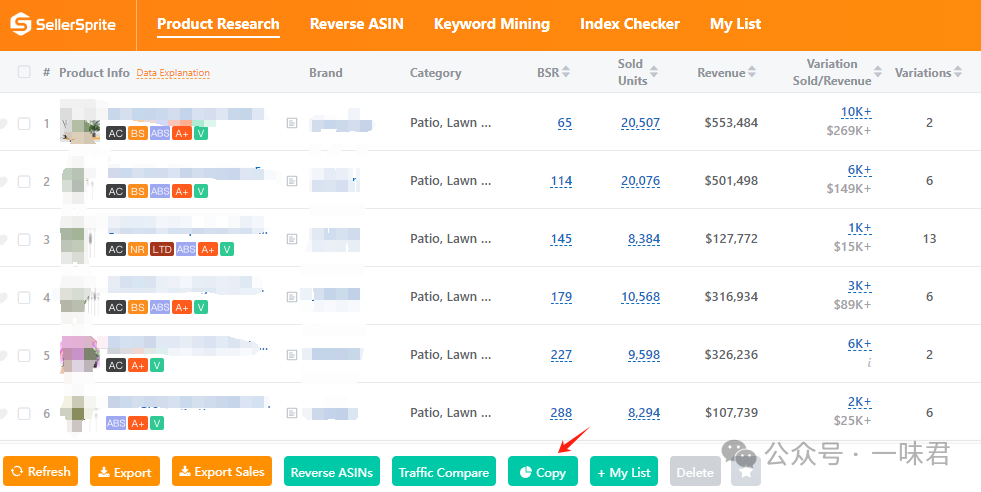Image resolution: width=981 pixels, height=492 pixels.
Task: Switch to the Keyword Mining tab
Action: click(x=491, y=24)
